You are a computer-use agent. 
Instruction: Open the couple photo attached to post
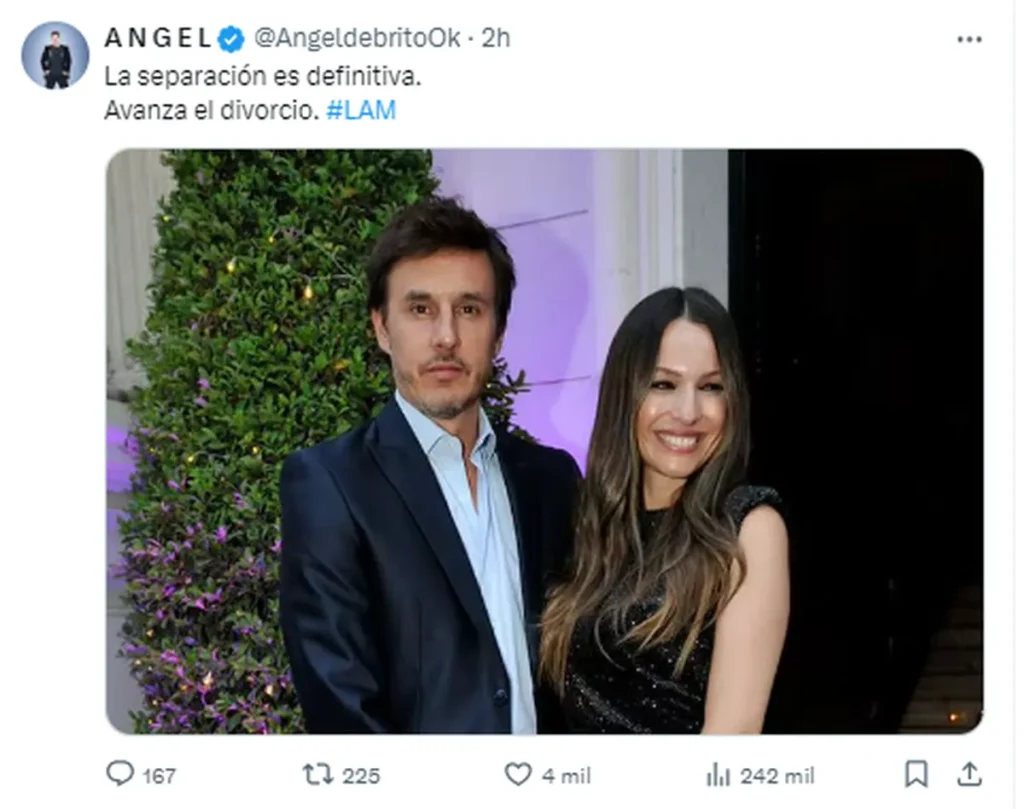coord(545,441)
